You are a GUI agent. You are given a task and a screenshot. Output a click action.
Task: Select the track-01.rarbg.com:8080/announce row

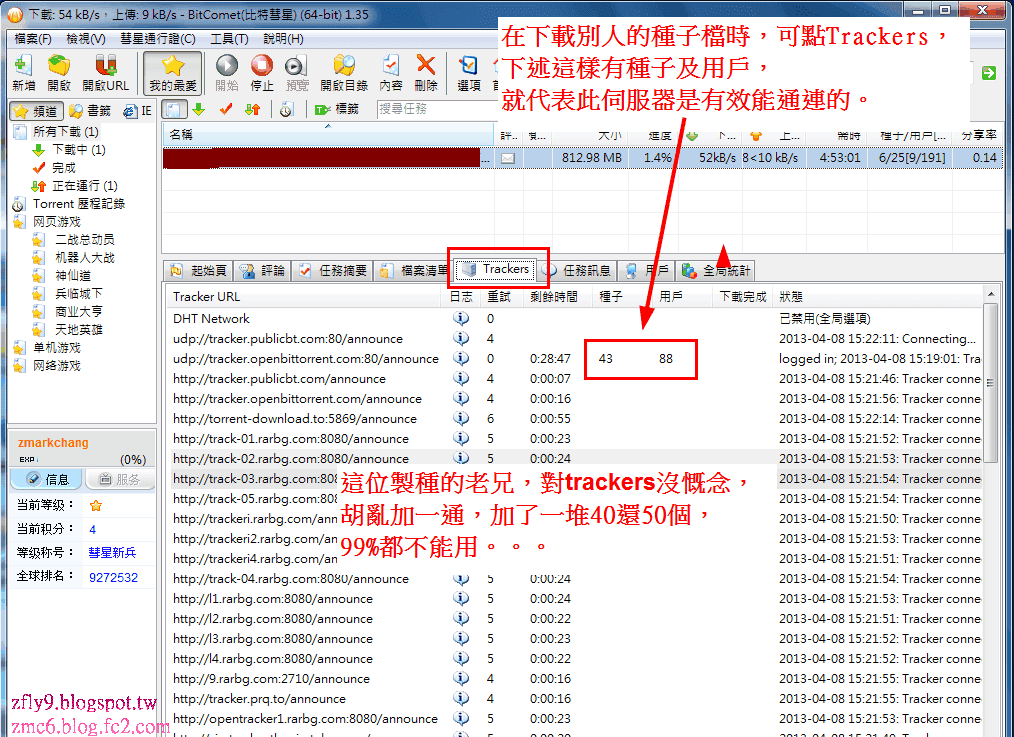576,438
